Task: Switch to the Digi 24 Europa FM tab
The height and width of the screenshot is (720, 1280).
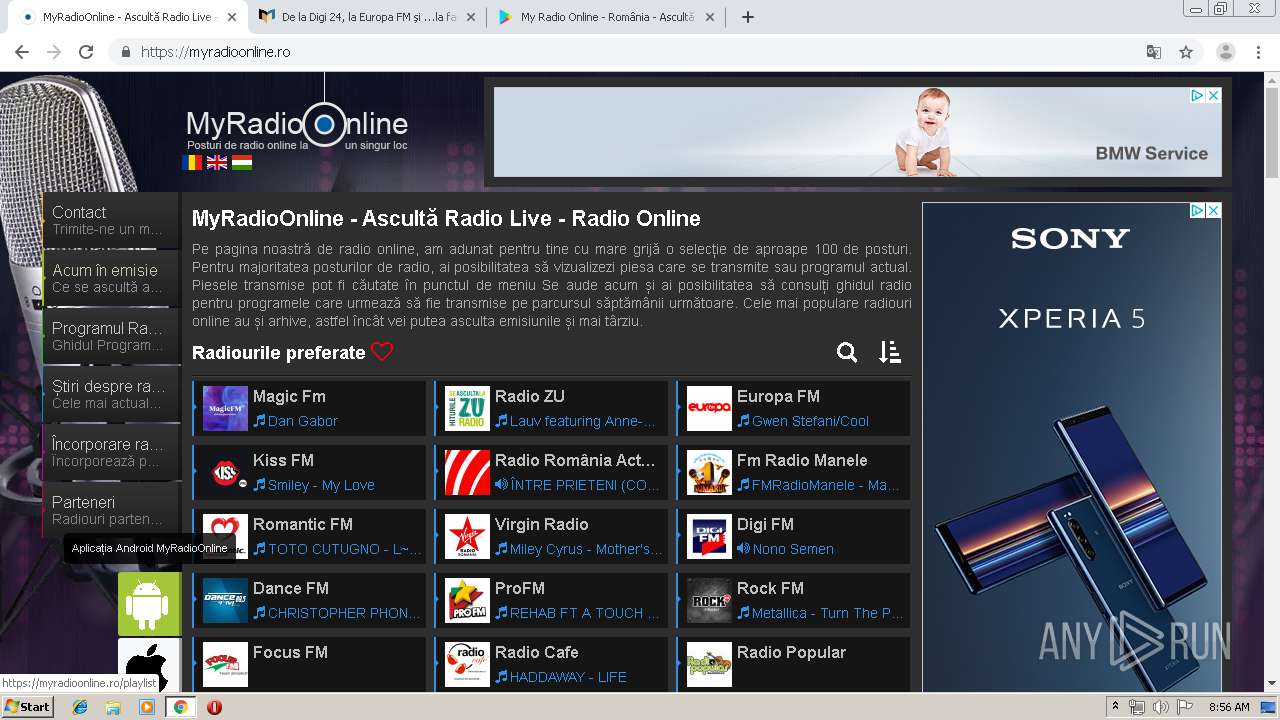Action: 366,17
